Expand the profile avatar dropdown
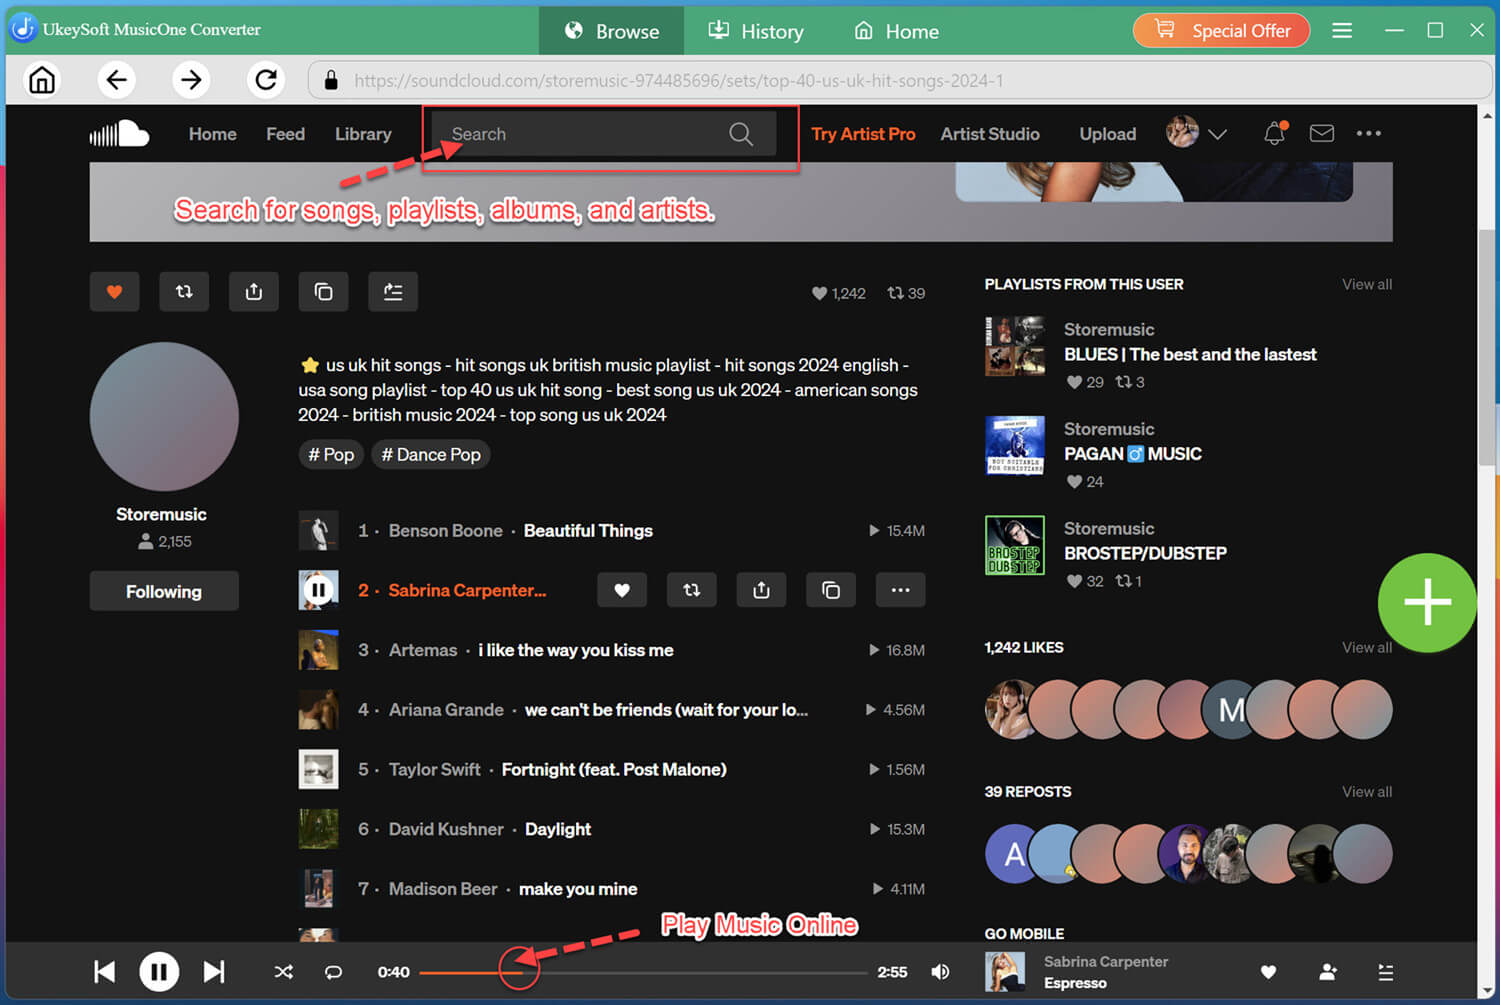Screen dimensions: 1500x1005 tap(1217, 134)
